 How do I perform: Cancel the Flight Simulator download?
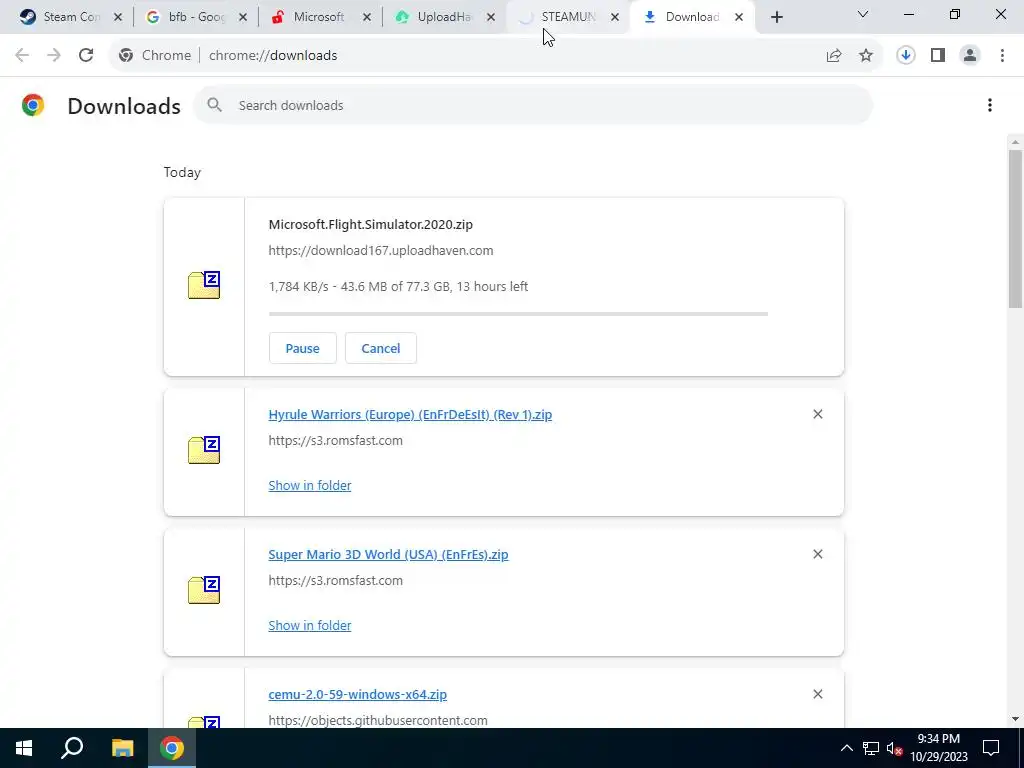pos(381,348)
